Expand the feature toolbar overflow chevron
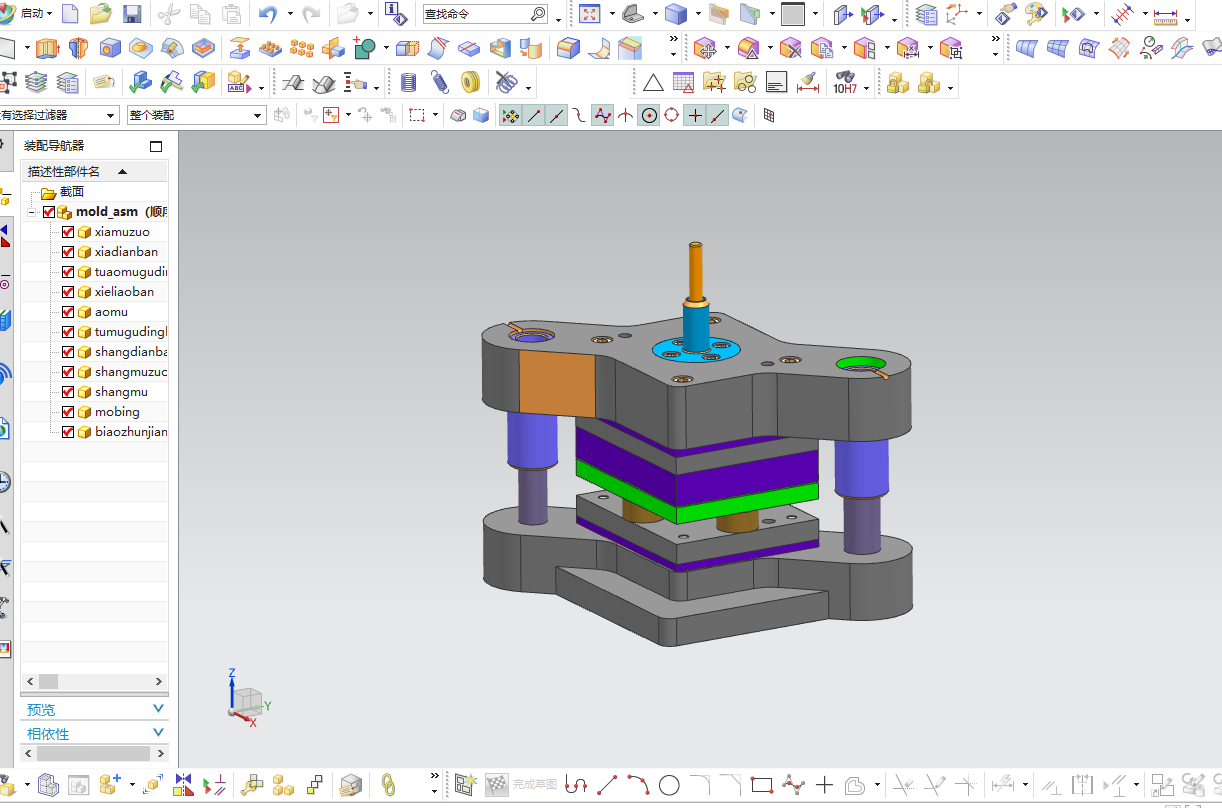The image size is (1222, 808). tap(673, 40)
